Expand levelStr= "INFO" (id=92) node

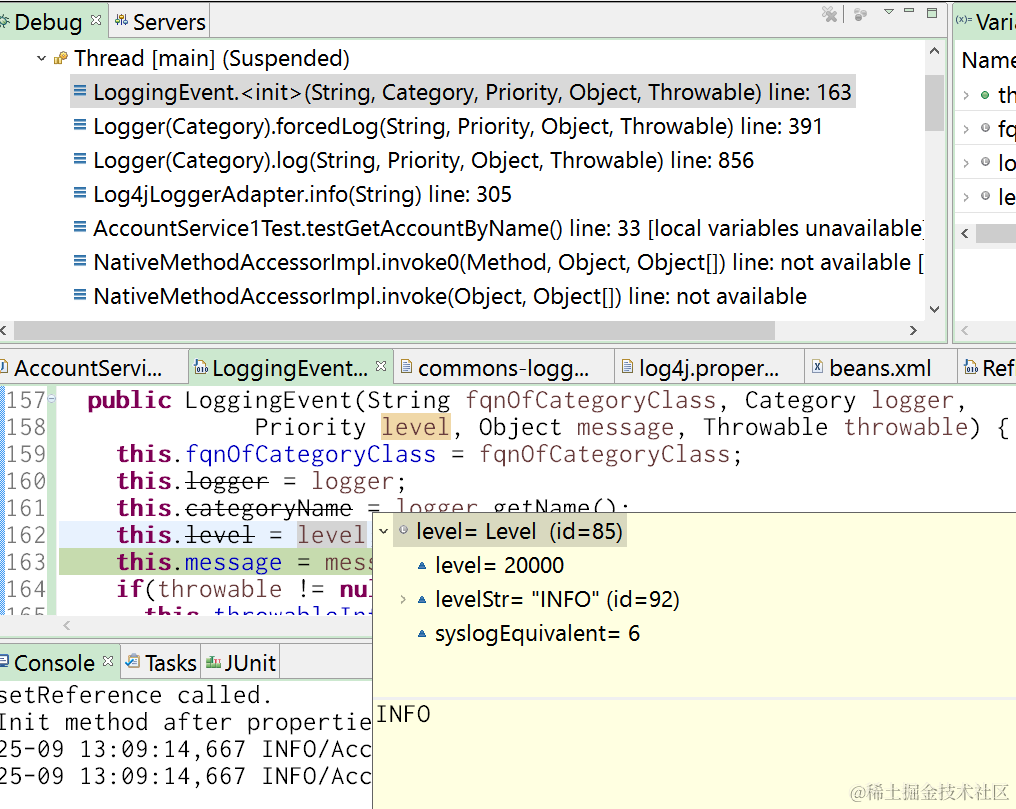point(403,600)
